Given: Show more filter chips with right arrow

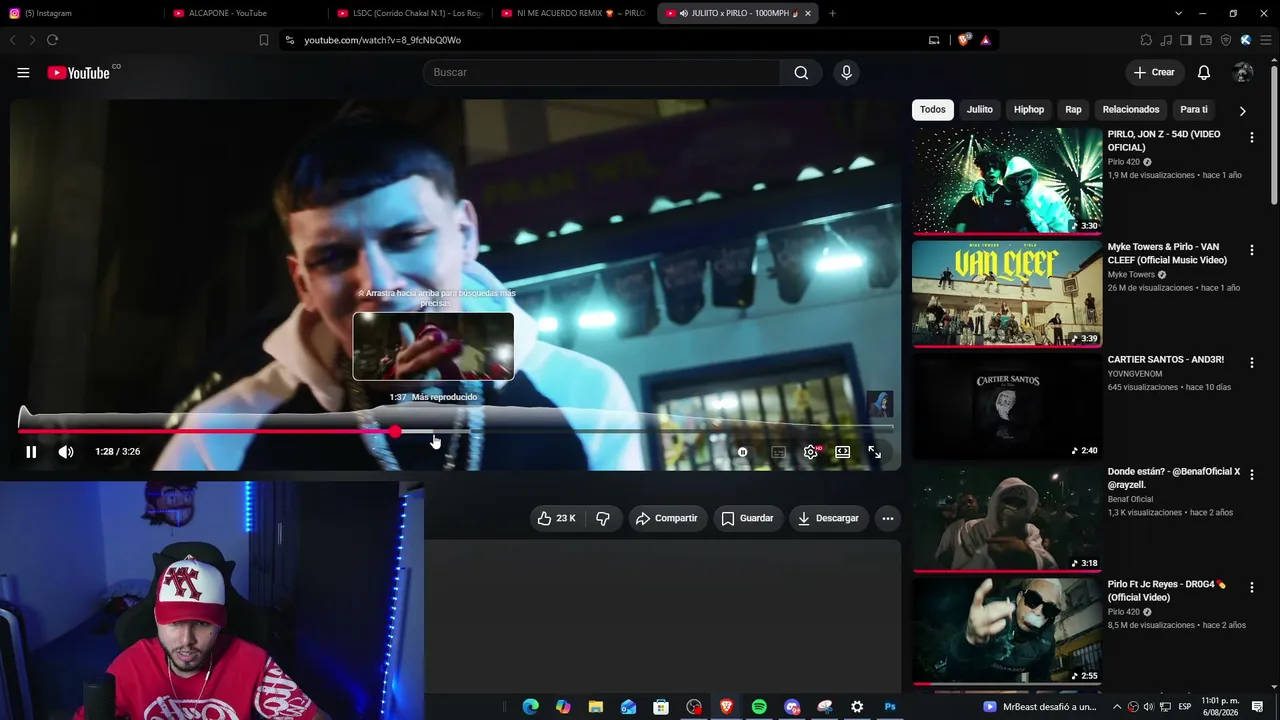Looking at the screenshot, I should [x=1243, y=111].
